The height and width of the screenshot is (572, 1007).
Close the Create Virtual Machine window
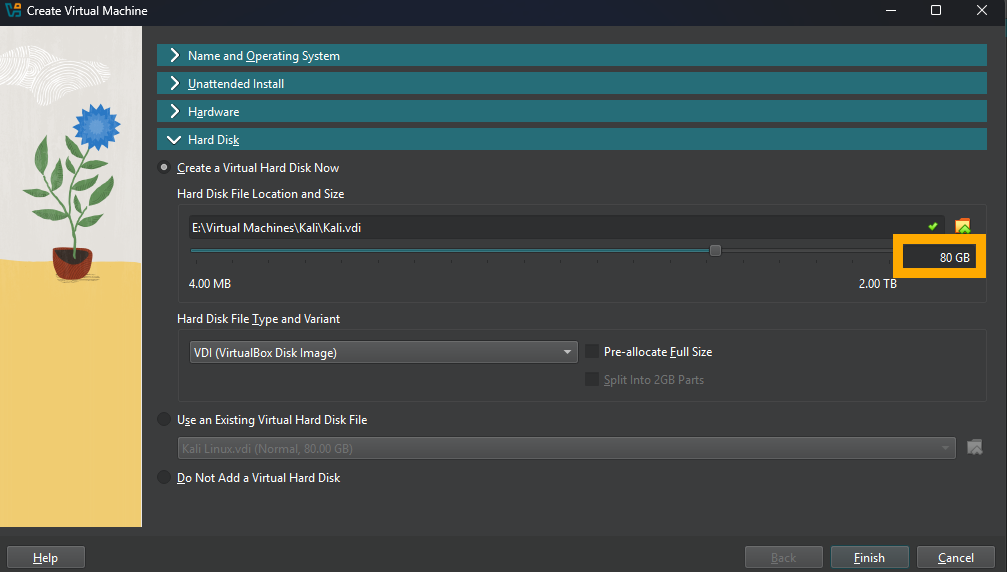point(981,10)
